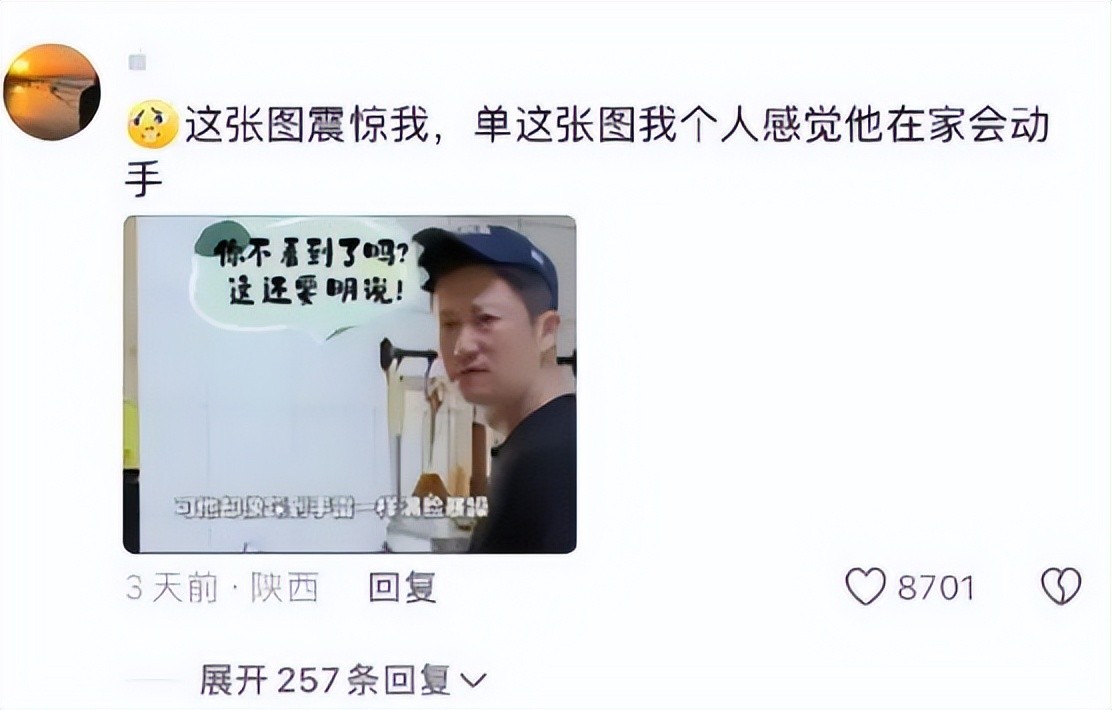
Task: Open the attached image thumbnail
Action: click(x=350, y=384)
